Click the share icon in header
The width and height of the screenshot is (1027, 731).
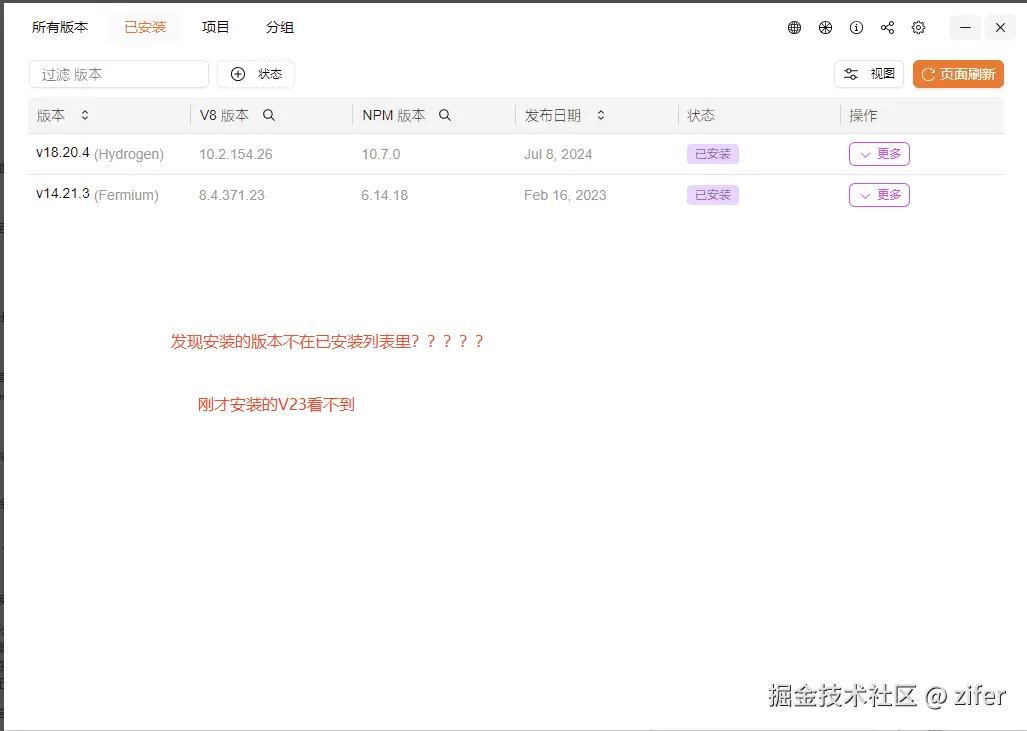tap(887, 28)
